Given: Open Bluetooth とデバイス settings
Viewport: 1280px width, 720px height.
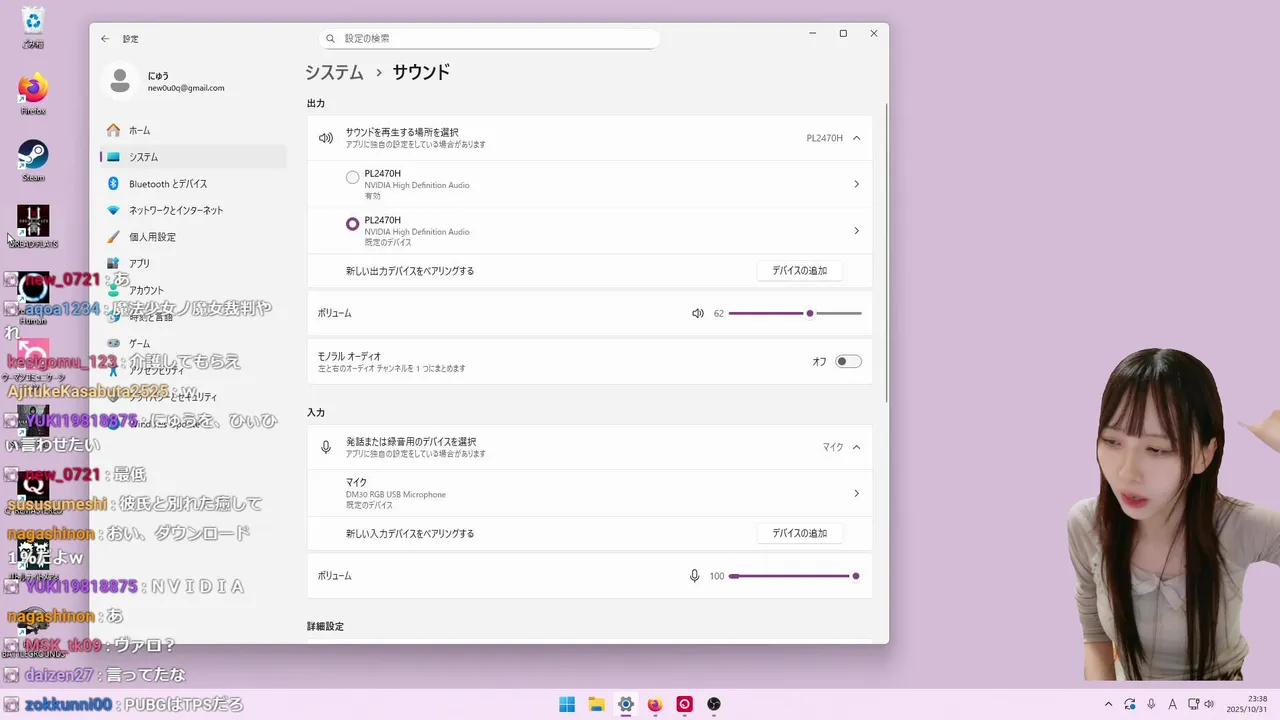Looking at the screenshot, I should click(x=193, y=184).
